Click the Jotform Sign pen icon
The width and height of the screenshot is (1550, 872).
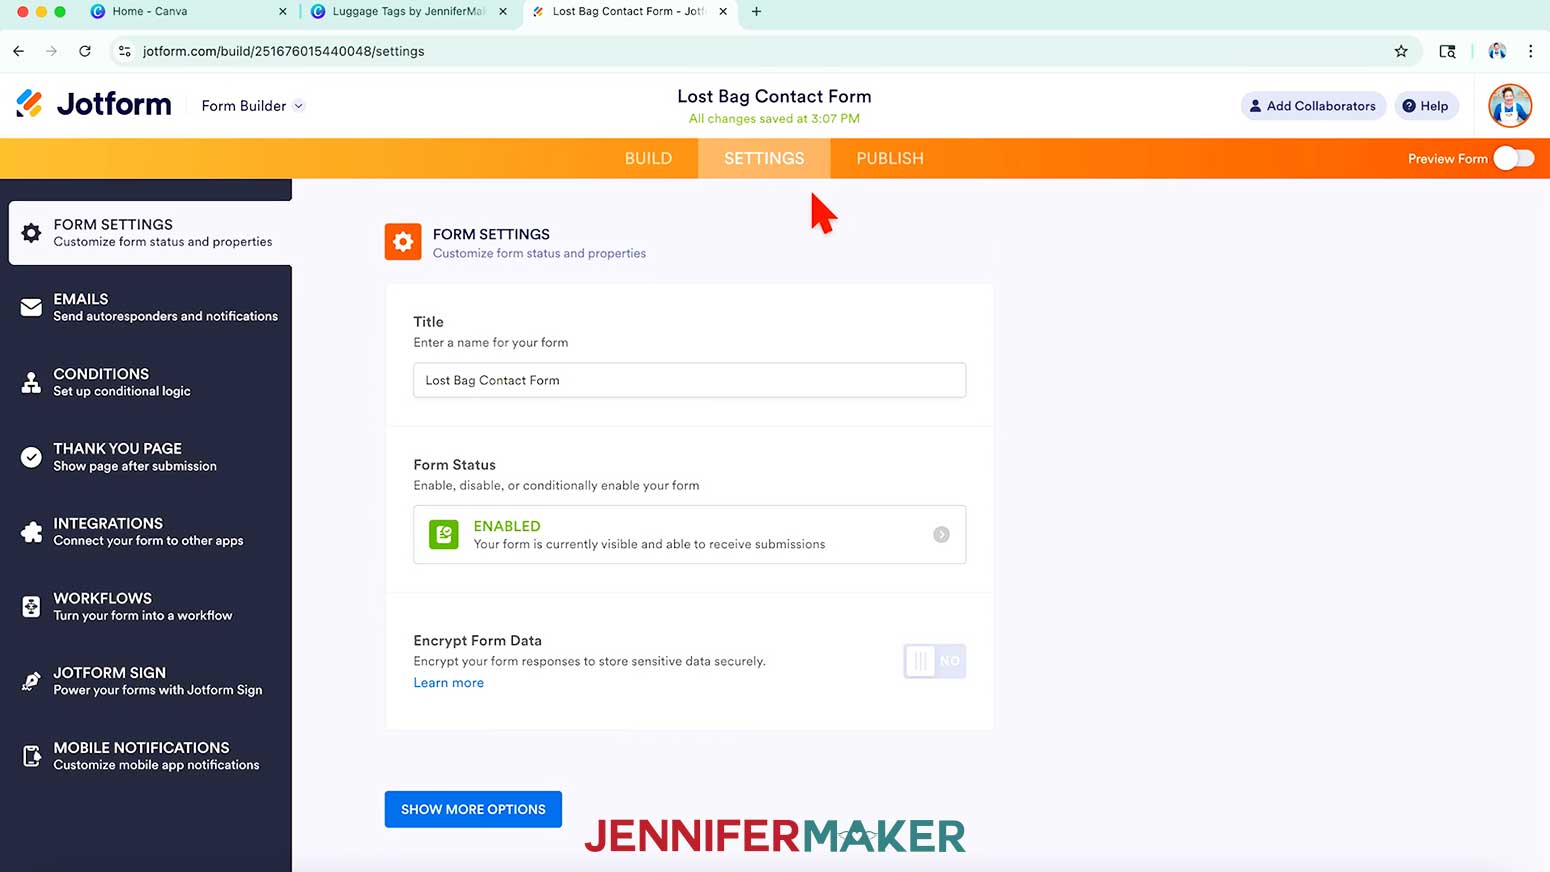(x=31, y=682)
